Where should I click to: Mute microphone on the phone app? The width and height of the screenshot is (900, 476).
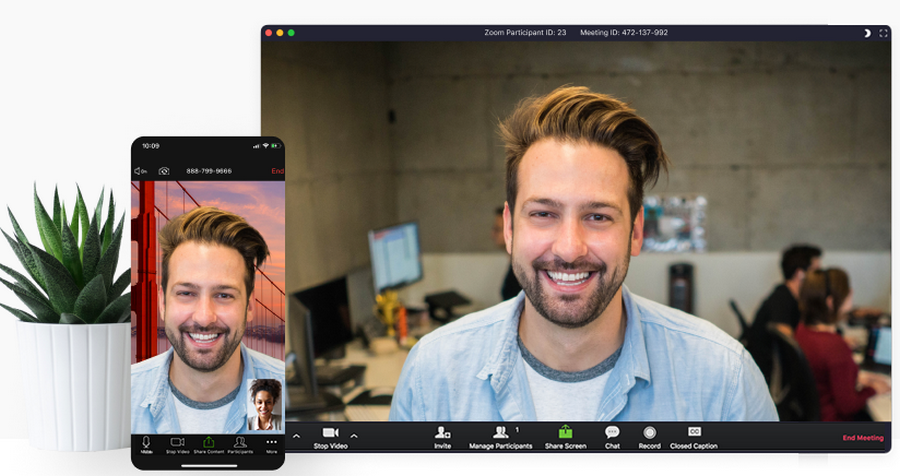(x=146, y=444)
